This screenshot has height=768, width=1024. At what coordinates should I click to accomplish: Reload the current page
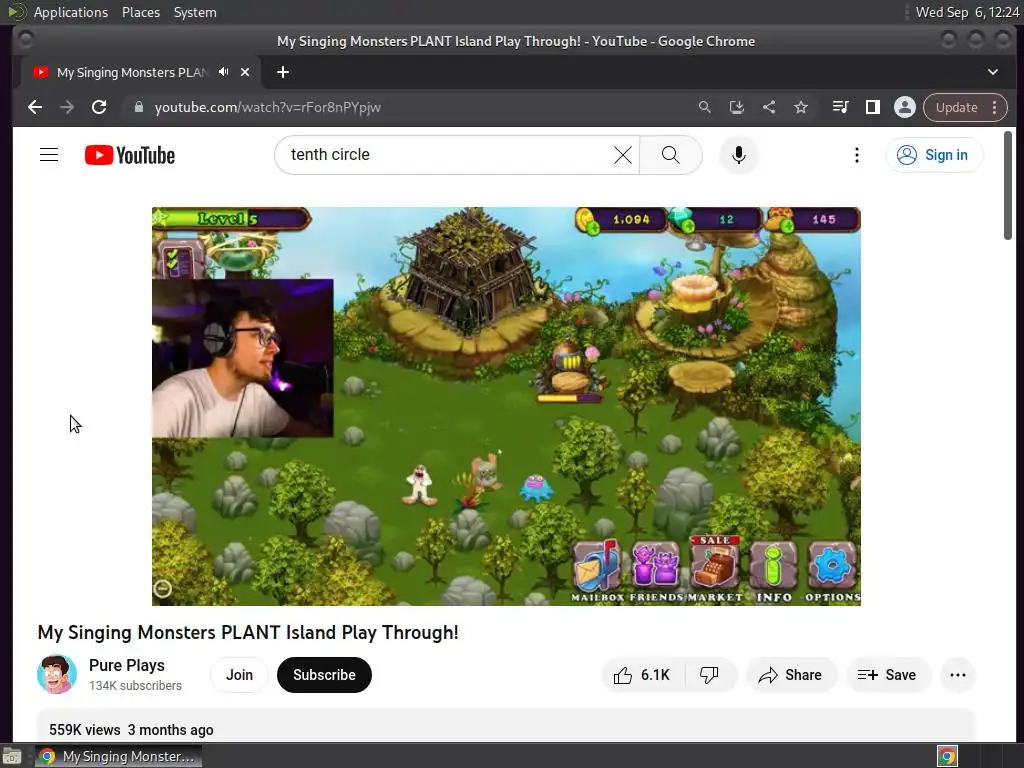[x=99, y=107]
